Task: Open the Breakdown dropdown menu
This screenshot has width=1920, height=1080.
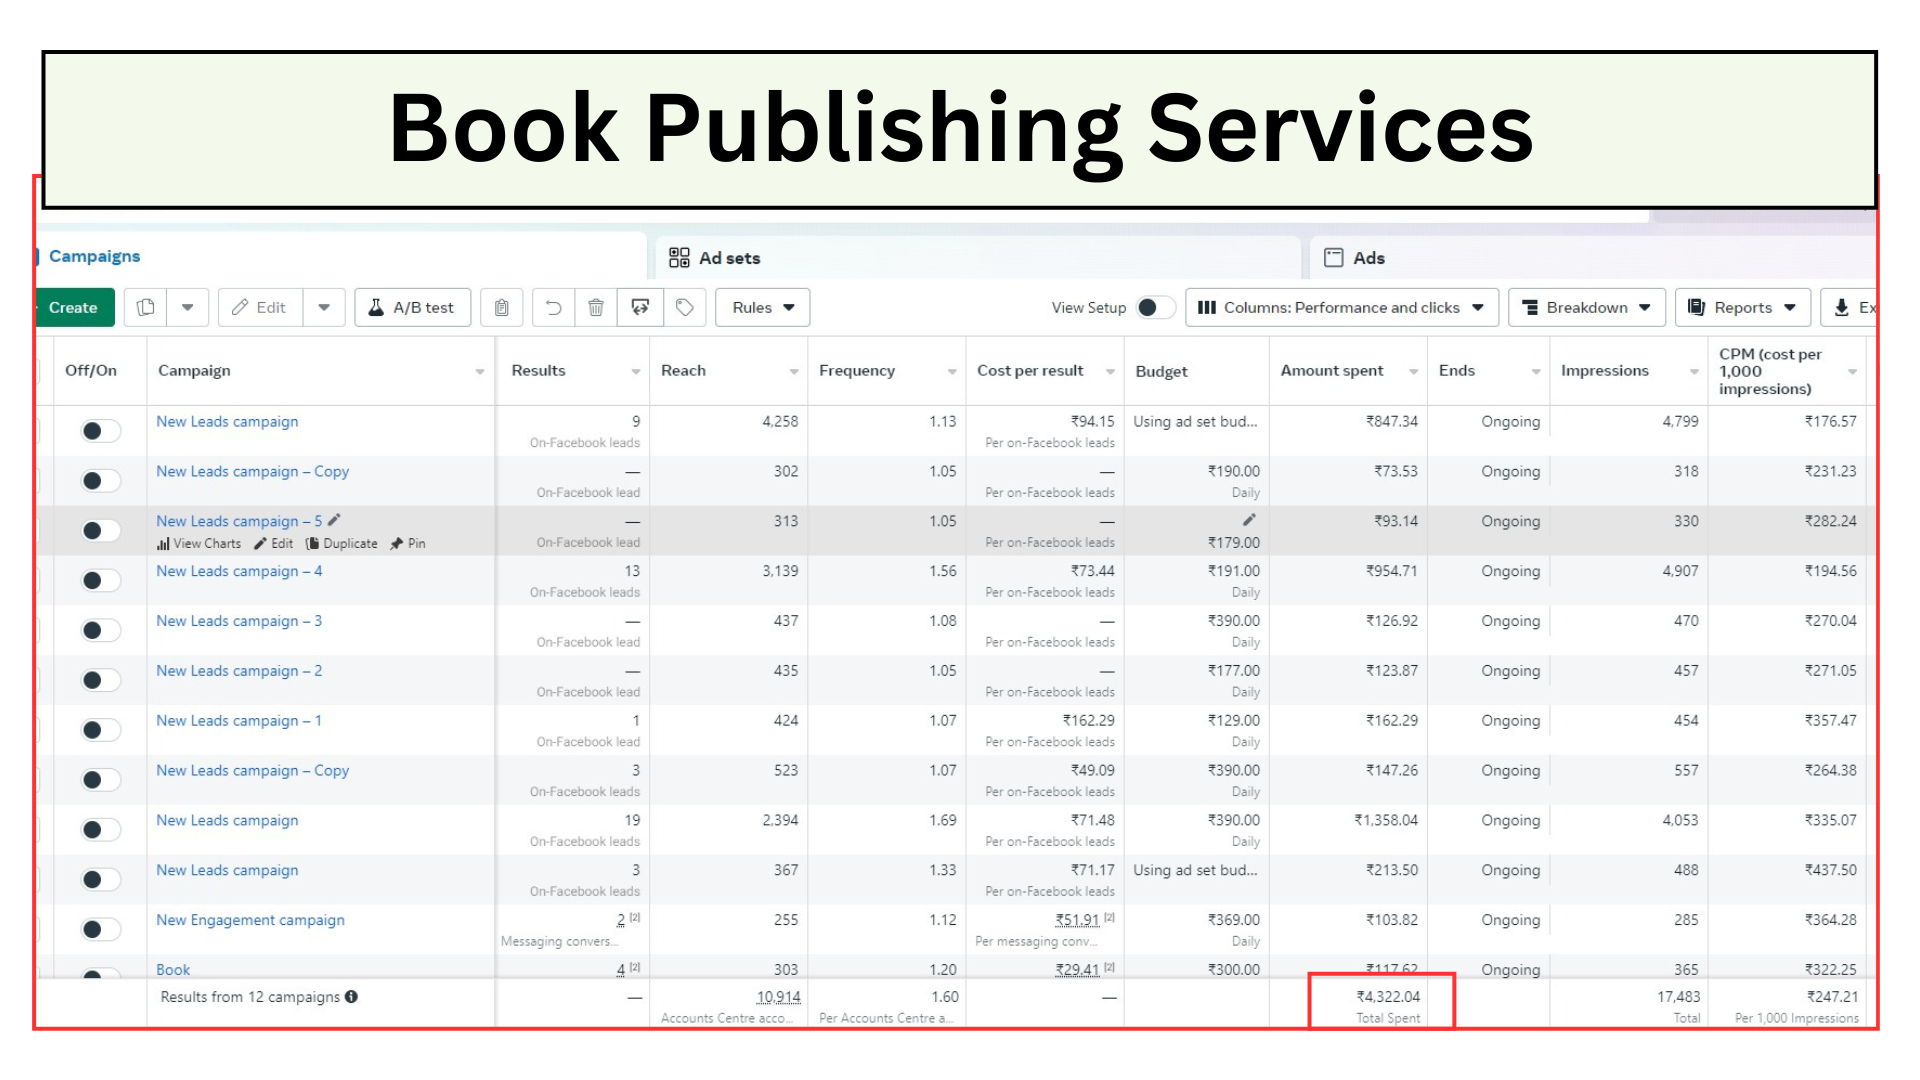Action: point(1586,307)
